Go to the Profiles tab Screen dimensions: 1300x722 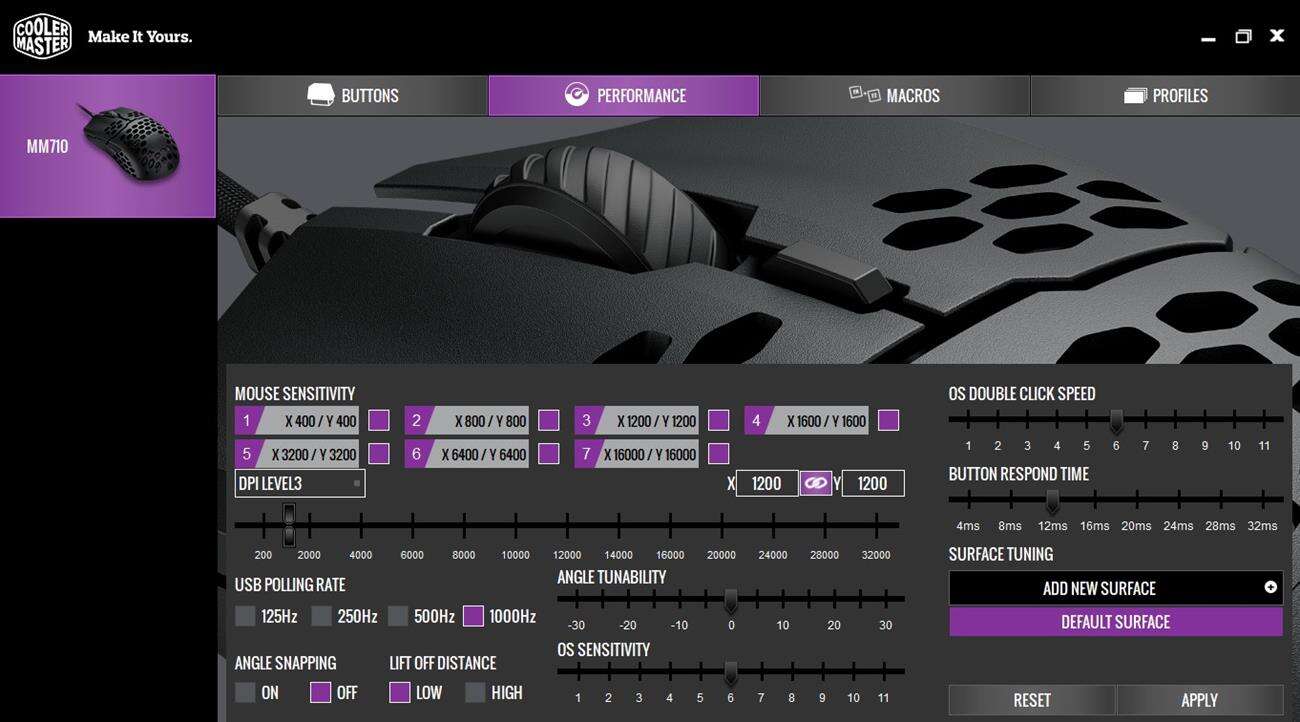(x=1165, y=96)
